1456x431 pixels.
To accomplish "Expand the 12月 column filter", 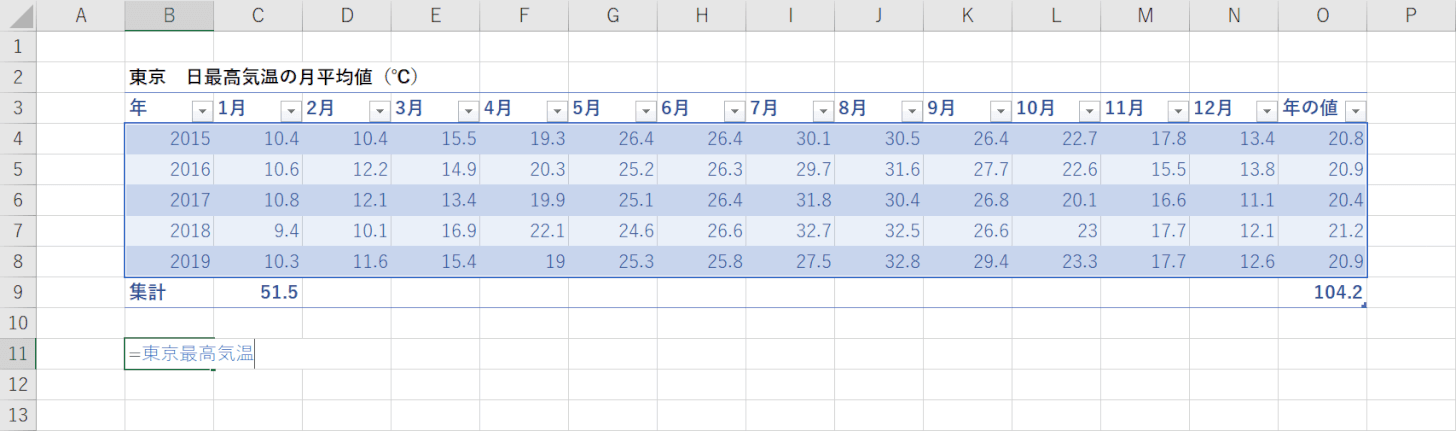I will (1266, 110).
